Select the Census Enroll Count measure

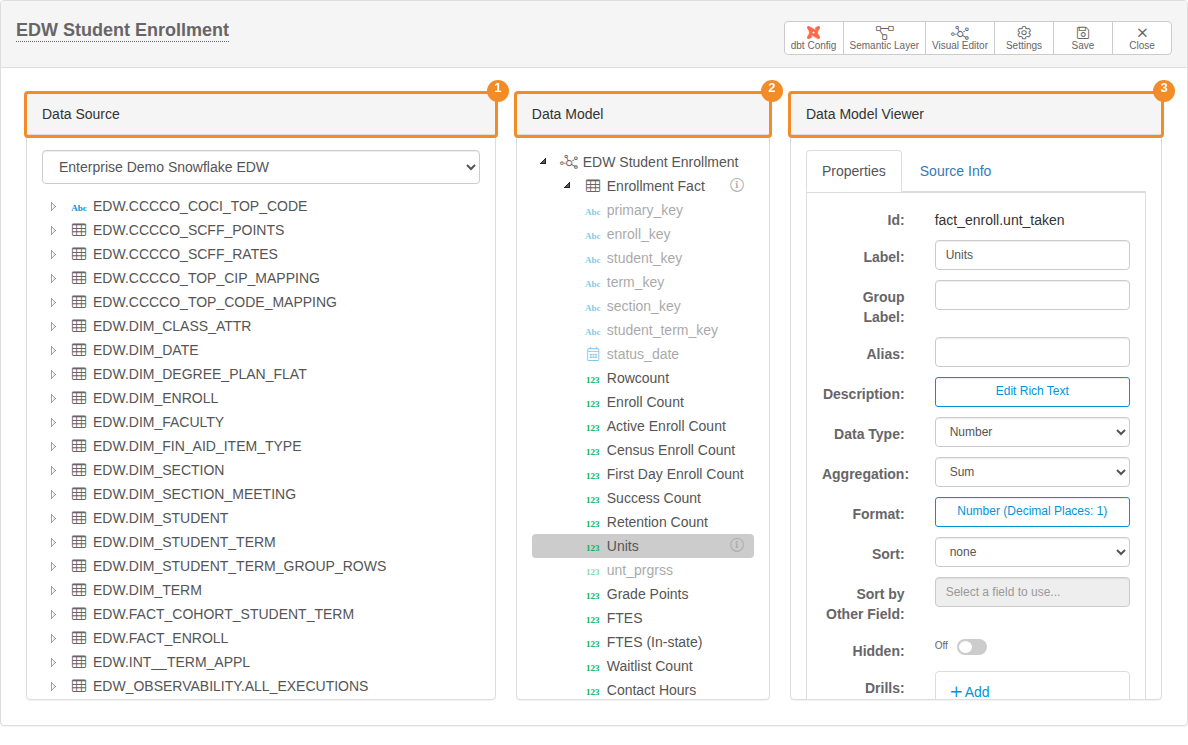(671, 450)
